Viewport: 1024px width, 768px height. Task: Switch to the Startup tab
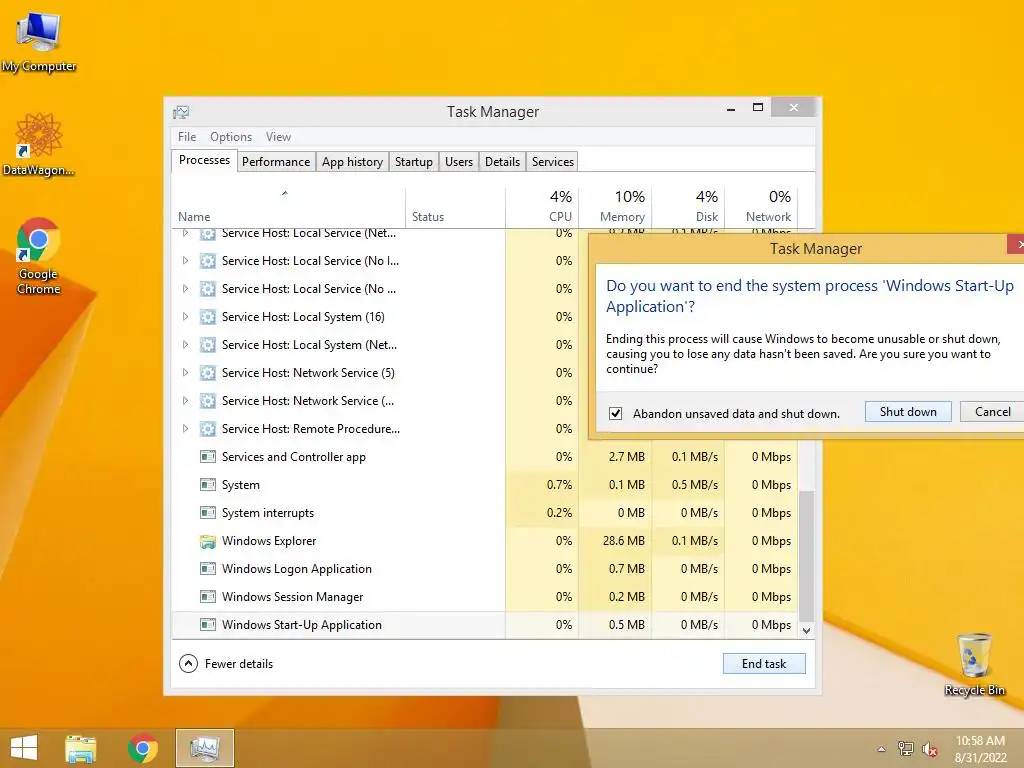pos(413,162)
